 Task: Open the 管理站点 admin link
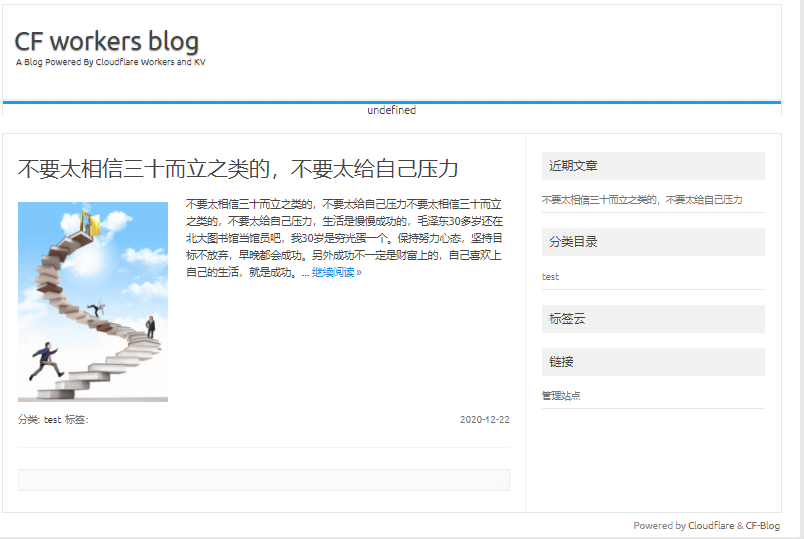coord(561,395)
